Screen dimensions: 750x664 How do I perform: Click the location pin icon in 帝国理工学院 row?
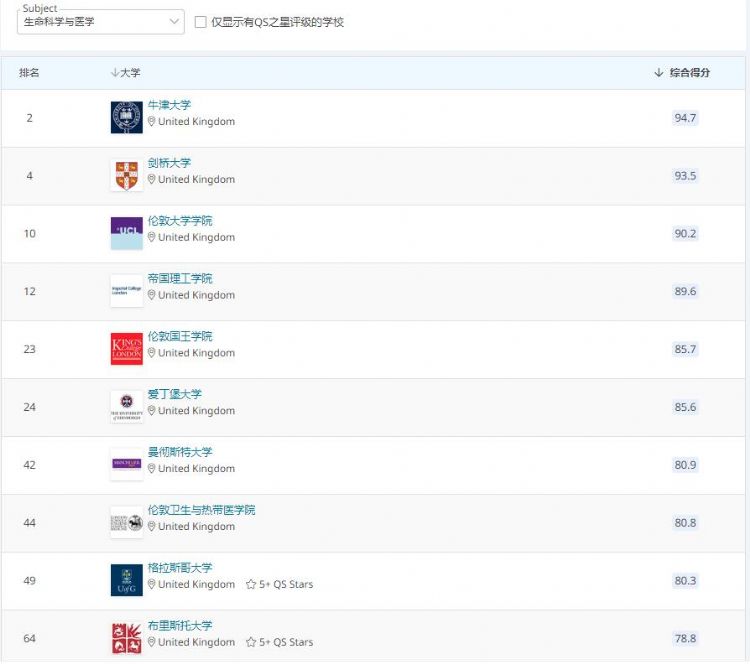151,295
